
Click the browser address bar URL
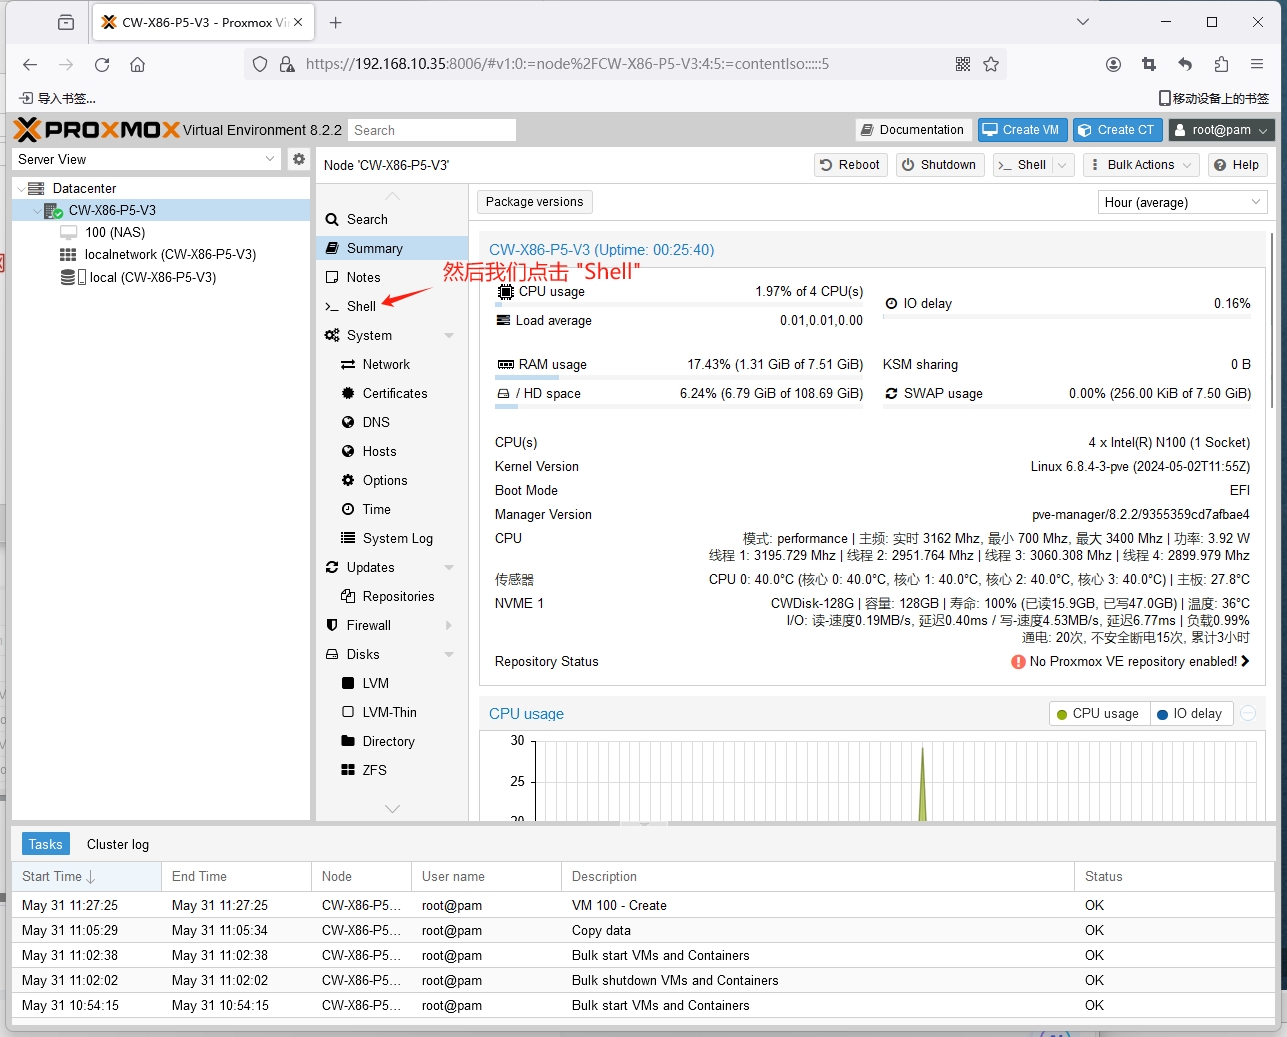point(567,64)
